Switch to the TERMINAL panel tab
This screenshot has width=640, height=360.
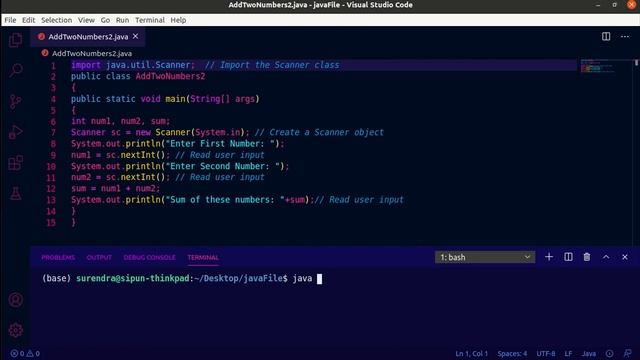tap(203, 258)
